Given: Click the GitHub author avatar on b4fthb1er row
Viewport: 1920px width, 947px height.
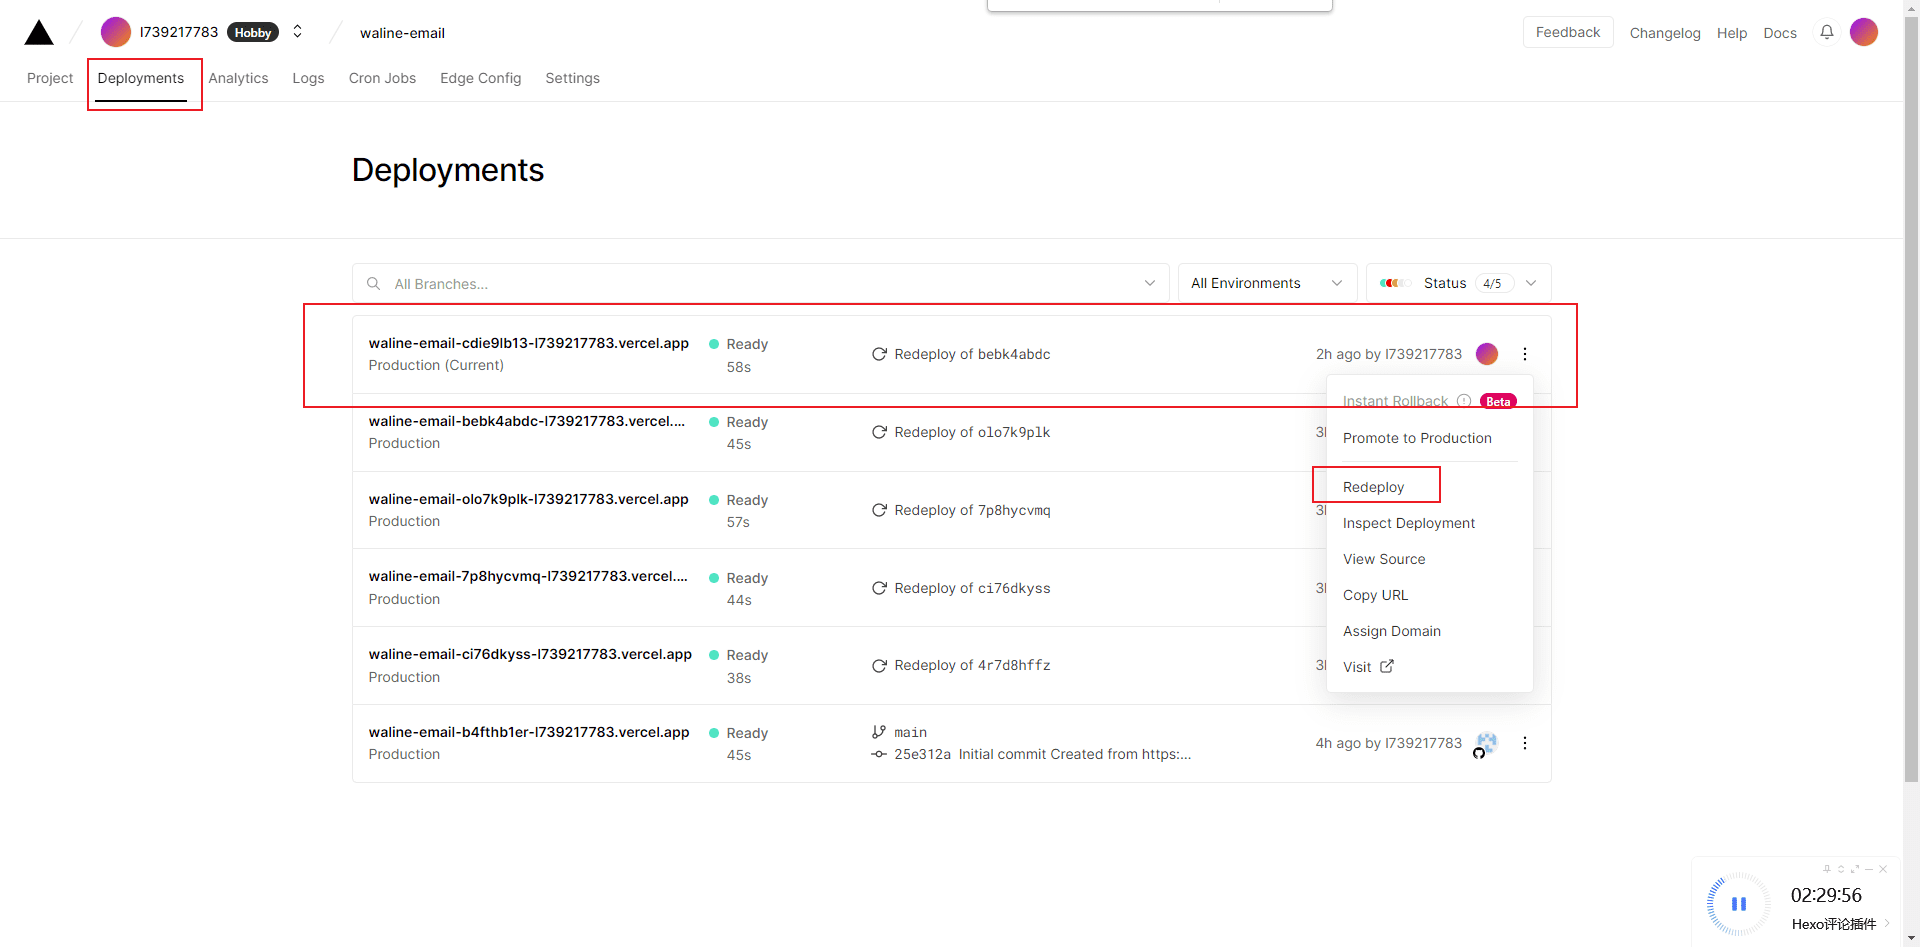Looking at the screenshot, I should [x=1486, y=744].
